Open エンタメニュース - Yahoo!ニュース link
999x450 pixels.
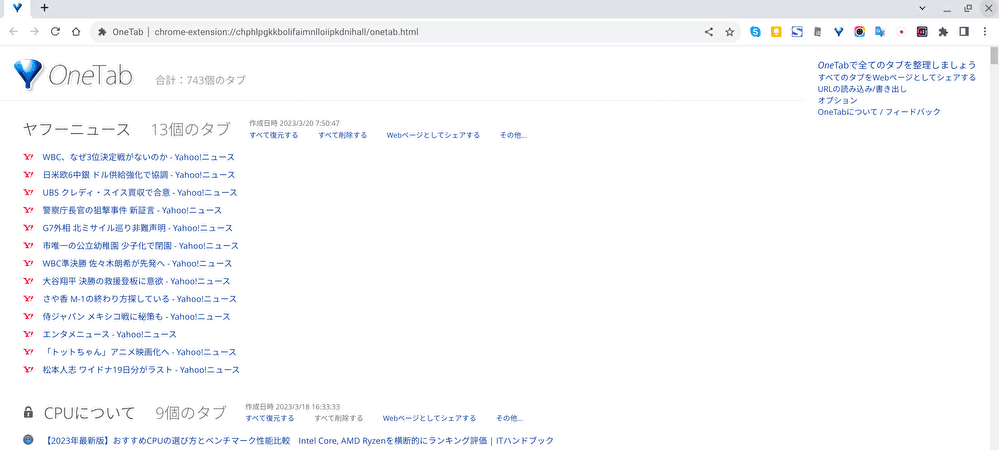point(110,334)
